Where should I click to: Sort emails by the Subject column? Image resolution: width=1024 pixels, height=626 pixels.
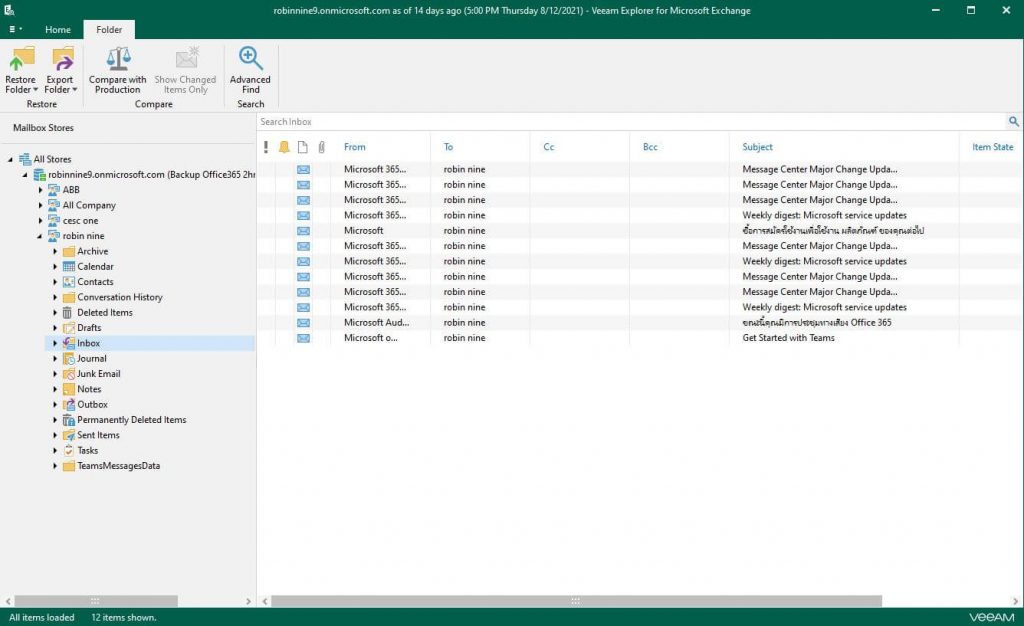tap(757, 147)
